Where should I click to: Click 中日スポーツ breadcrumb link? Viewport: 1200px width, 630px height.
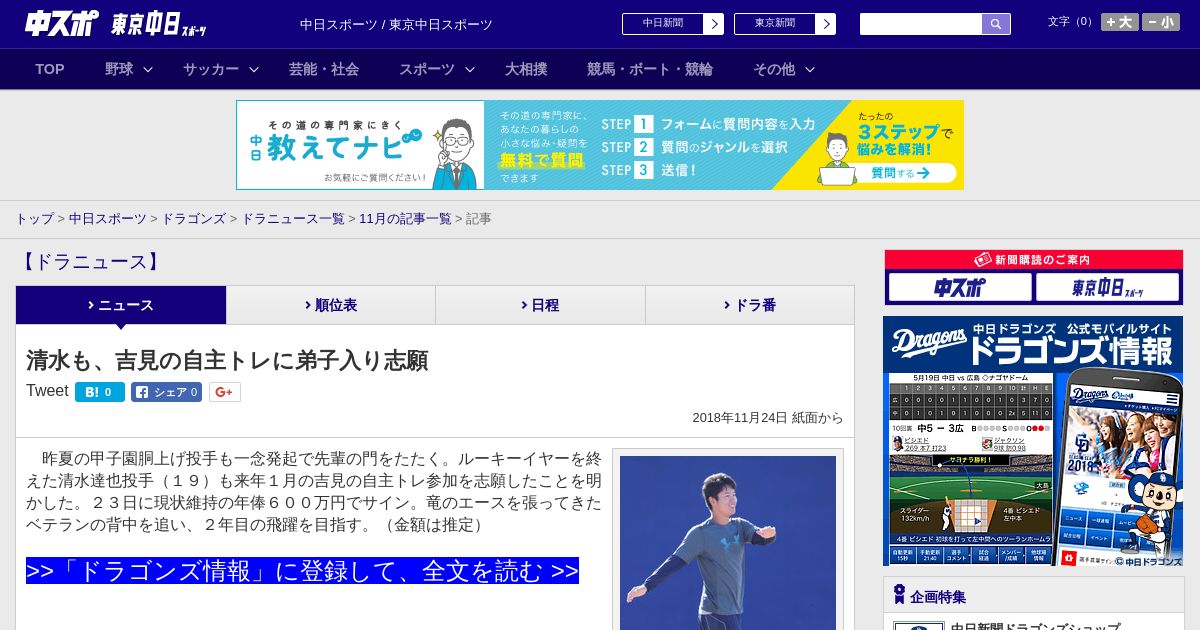tap(108, 218)
